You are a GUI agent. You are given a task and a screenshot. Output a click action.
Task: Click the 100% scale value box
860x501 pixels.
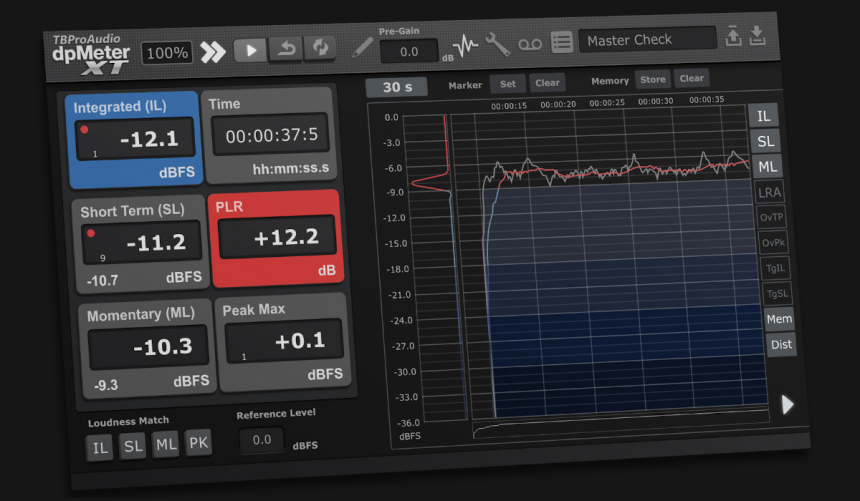coord(167,53)
